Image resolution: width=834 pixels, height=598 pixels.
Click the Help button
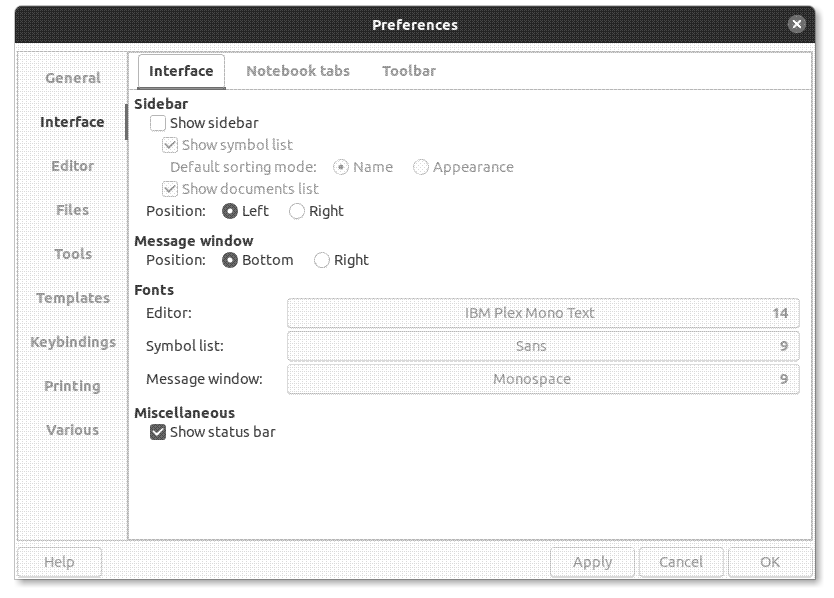tap(59, 562)
